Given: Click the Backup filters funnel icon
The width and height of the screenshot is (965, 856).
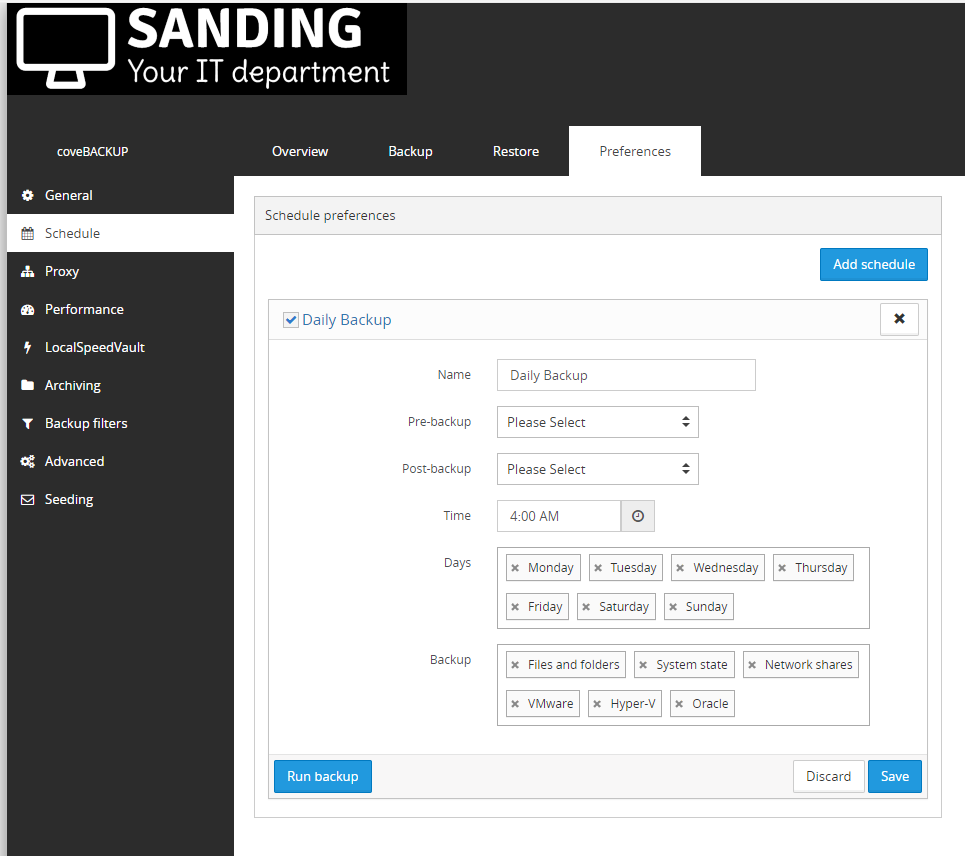Looking at the screenshot, I should coord(28,424).
